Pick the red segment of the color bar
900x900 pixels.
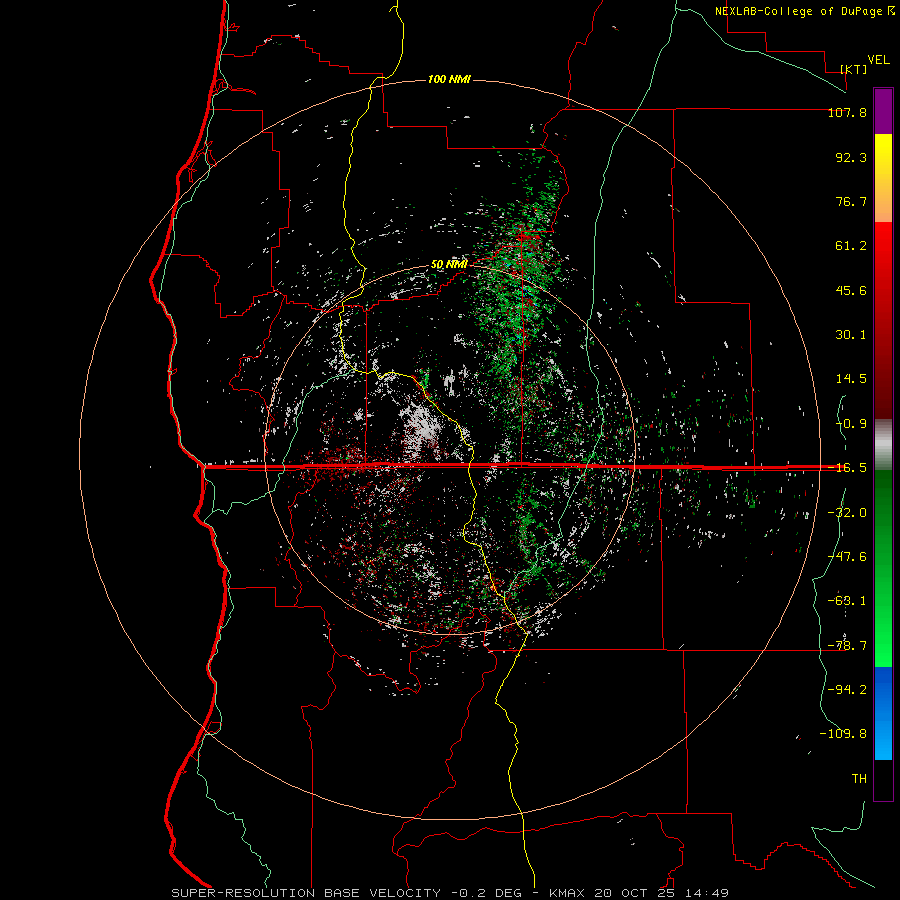coord(883,320)
